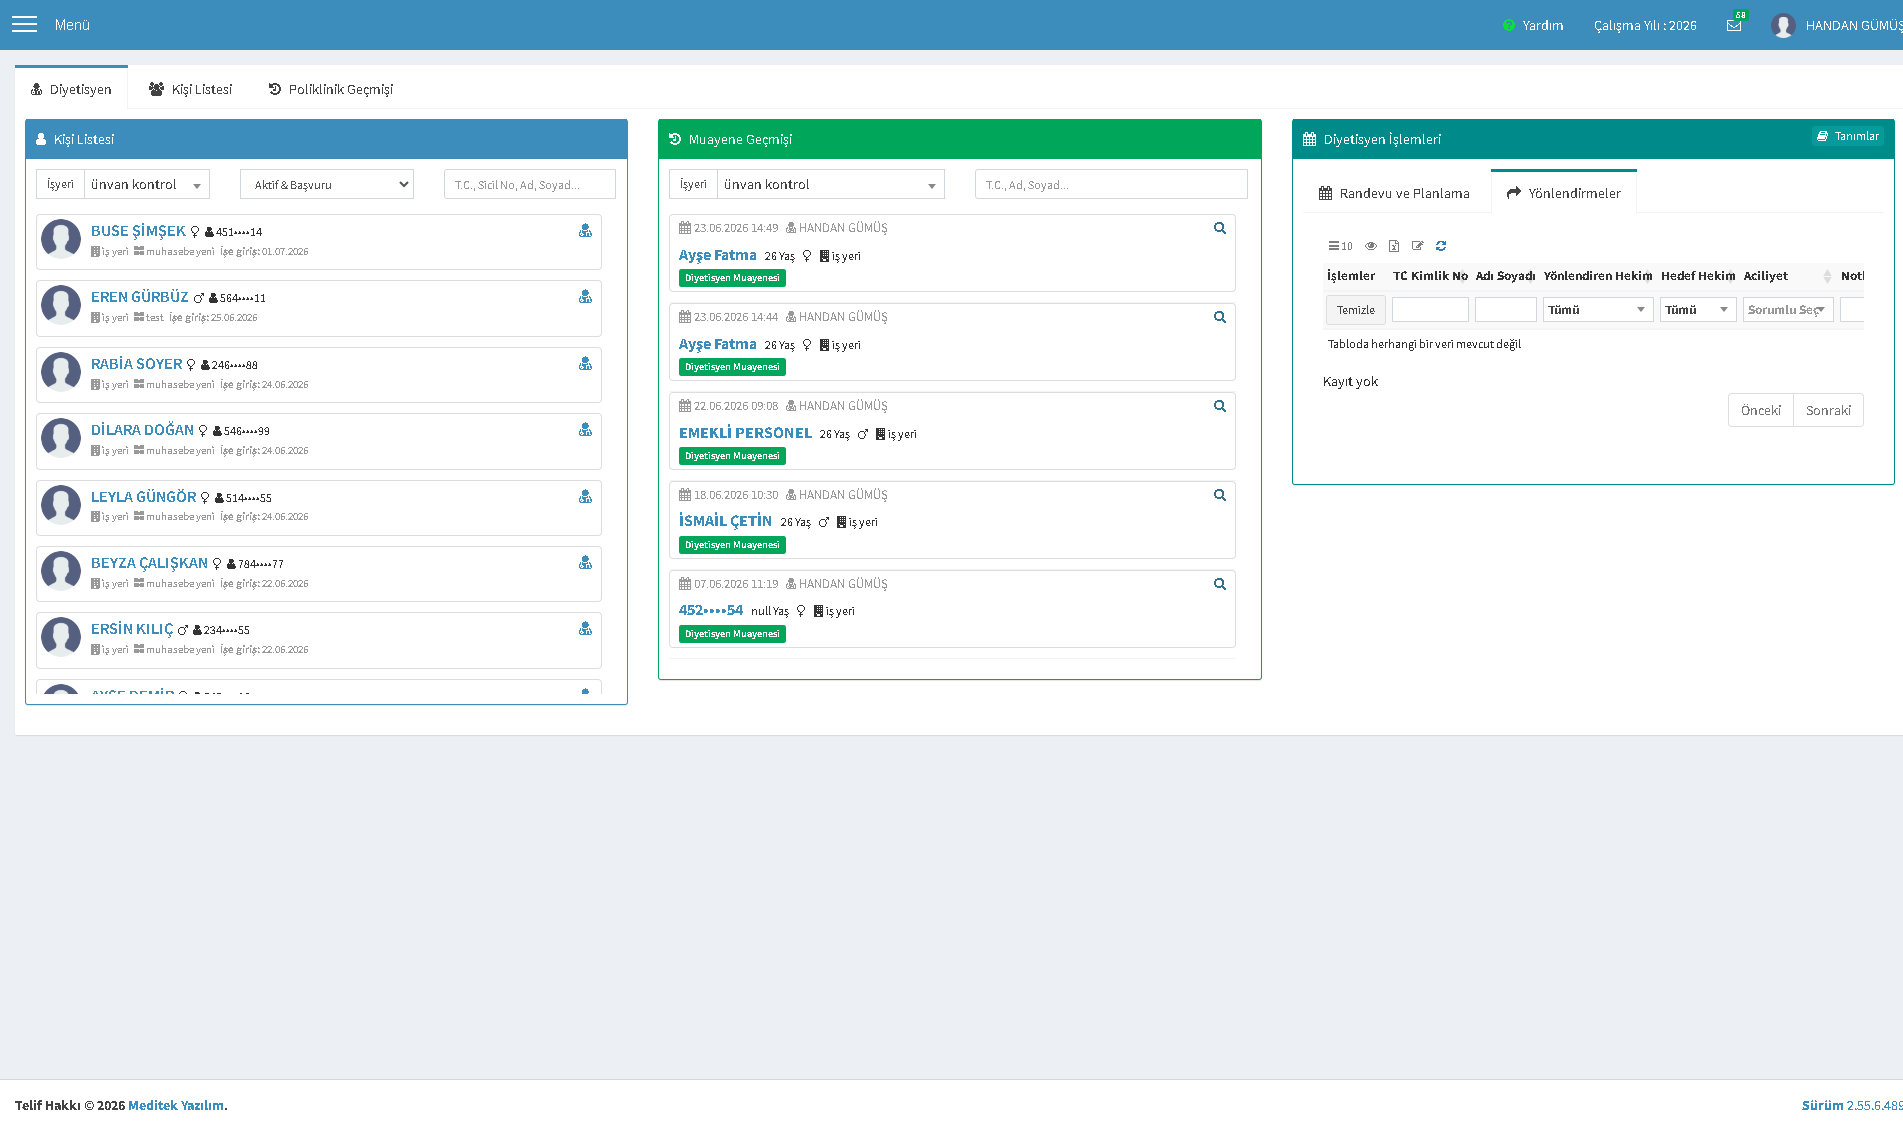
Task: Click the edit pencil icon above the table
Action: tap(1417, 246)
